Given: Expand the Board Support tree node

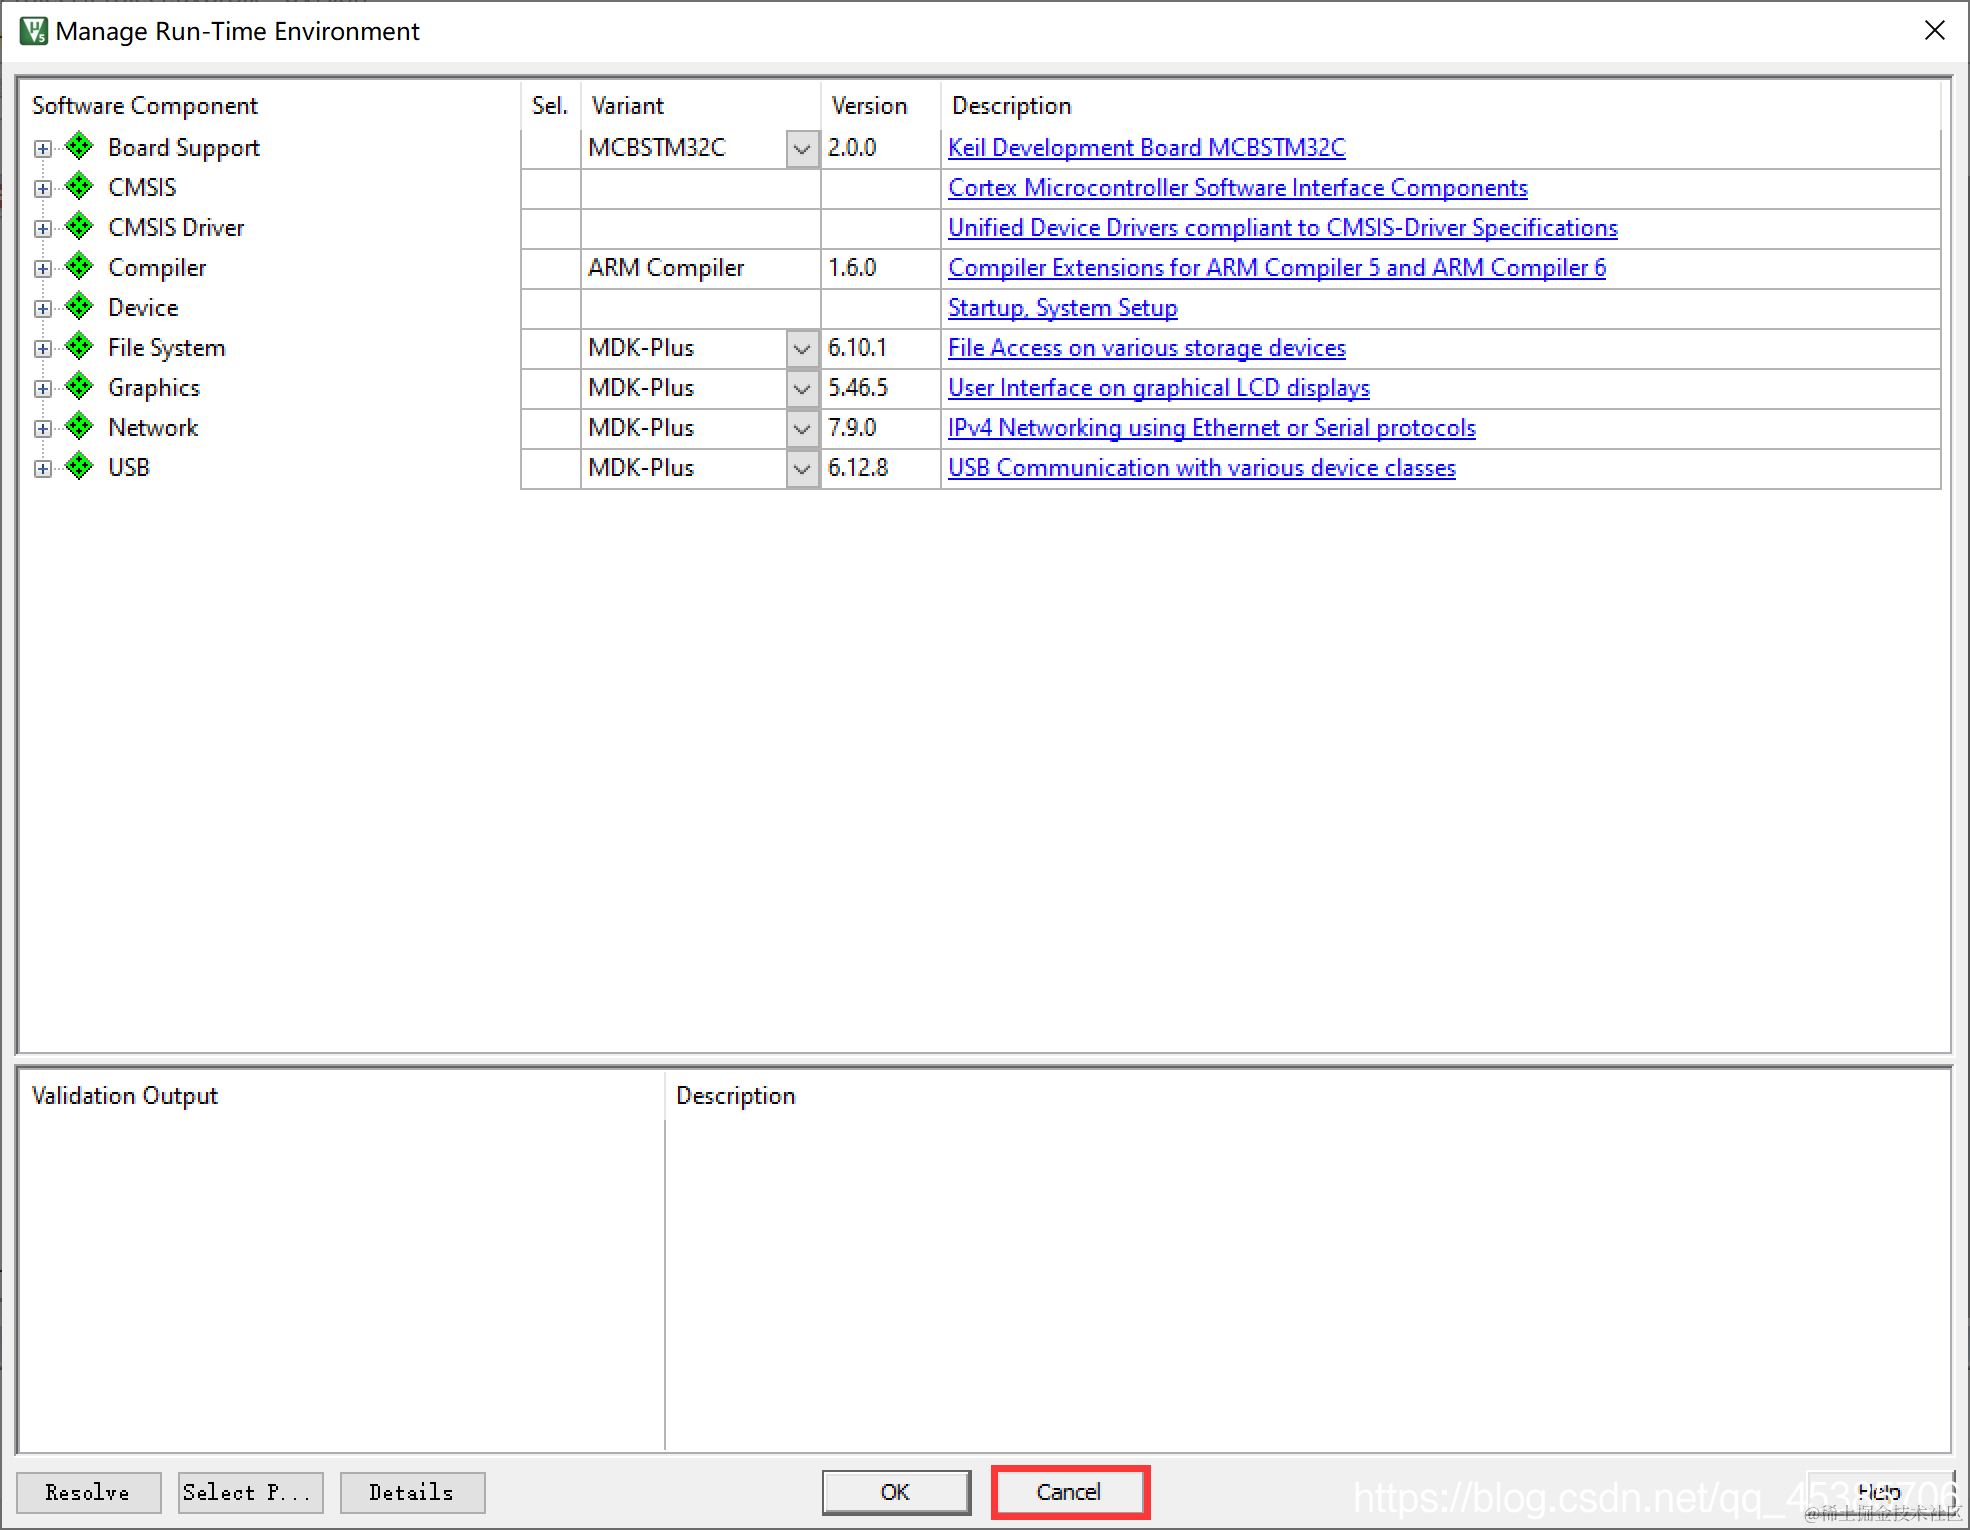Looking at the screenshot, I should point(43,148).
